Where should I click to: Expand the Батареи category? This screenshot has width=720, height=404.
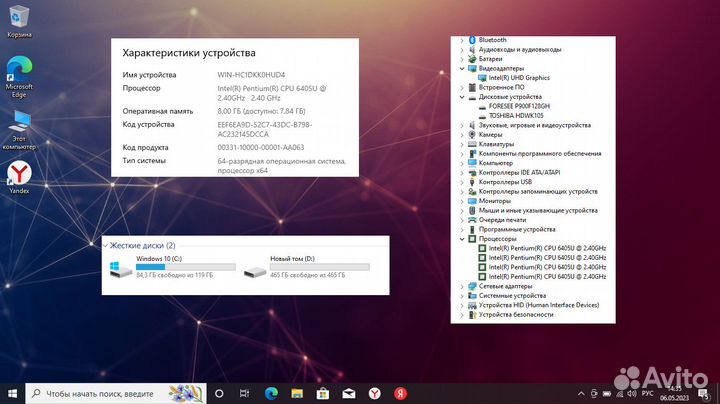coord(462,59)
